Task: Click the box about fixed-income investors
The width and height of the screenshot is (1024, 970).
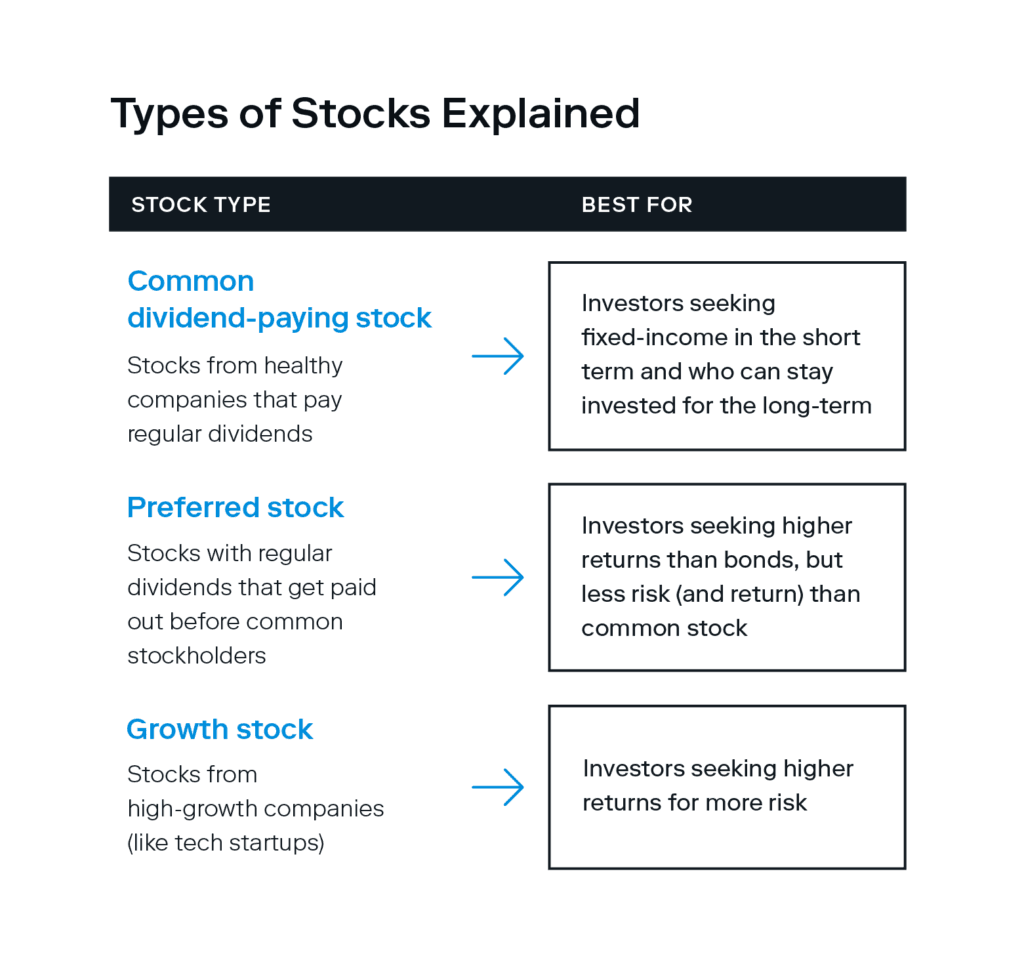Action: pos(726,356)
